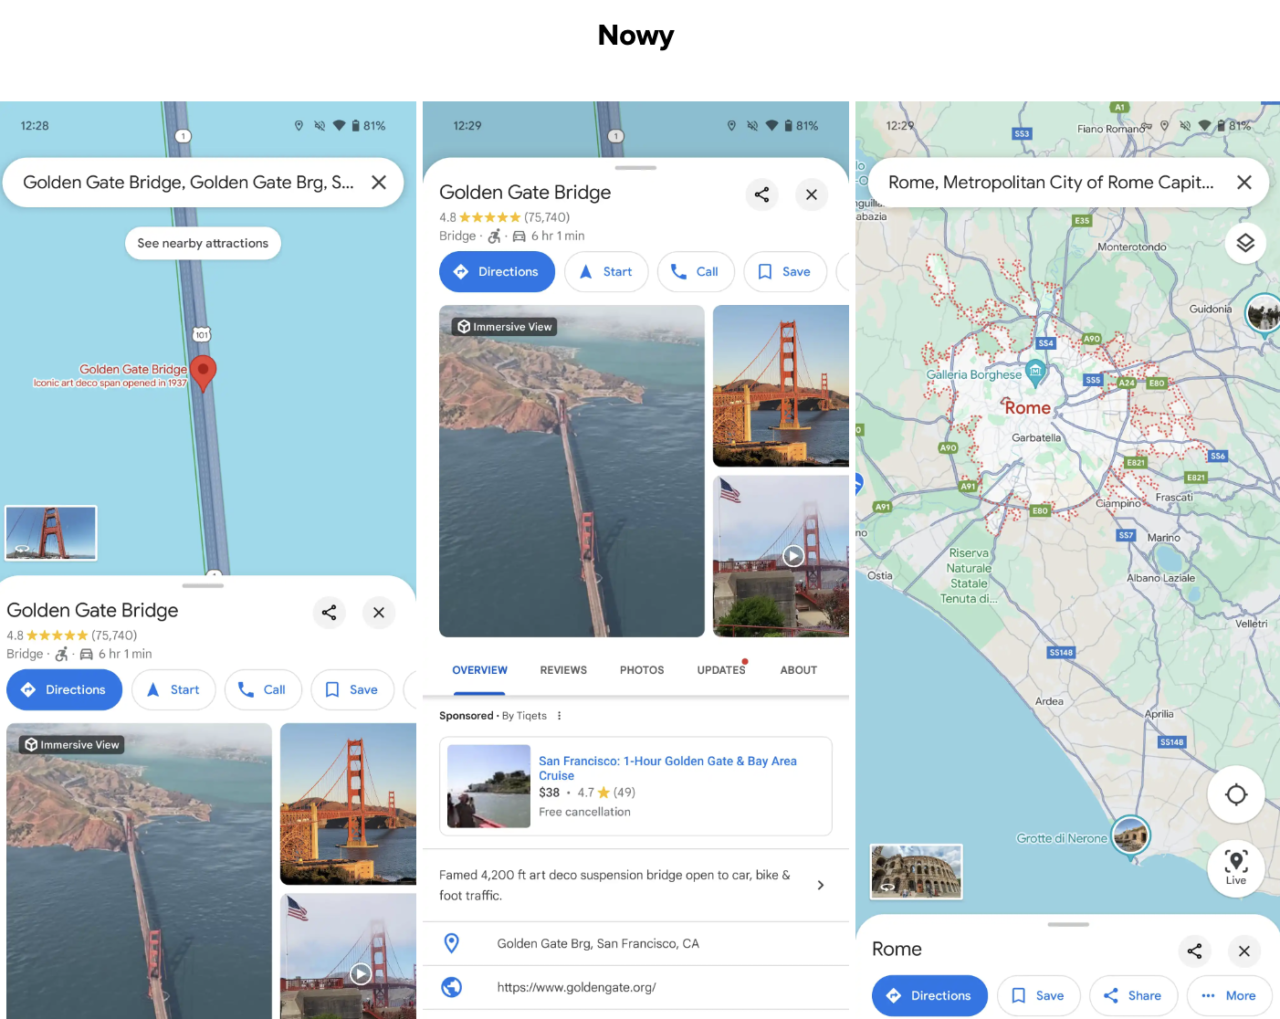Play the bridge video in middle screen
Screen dimensions: 1280x1019
793,556
